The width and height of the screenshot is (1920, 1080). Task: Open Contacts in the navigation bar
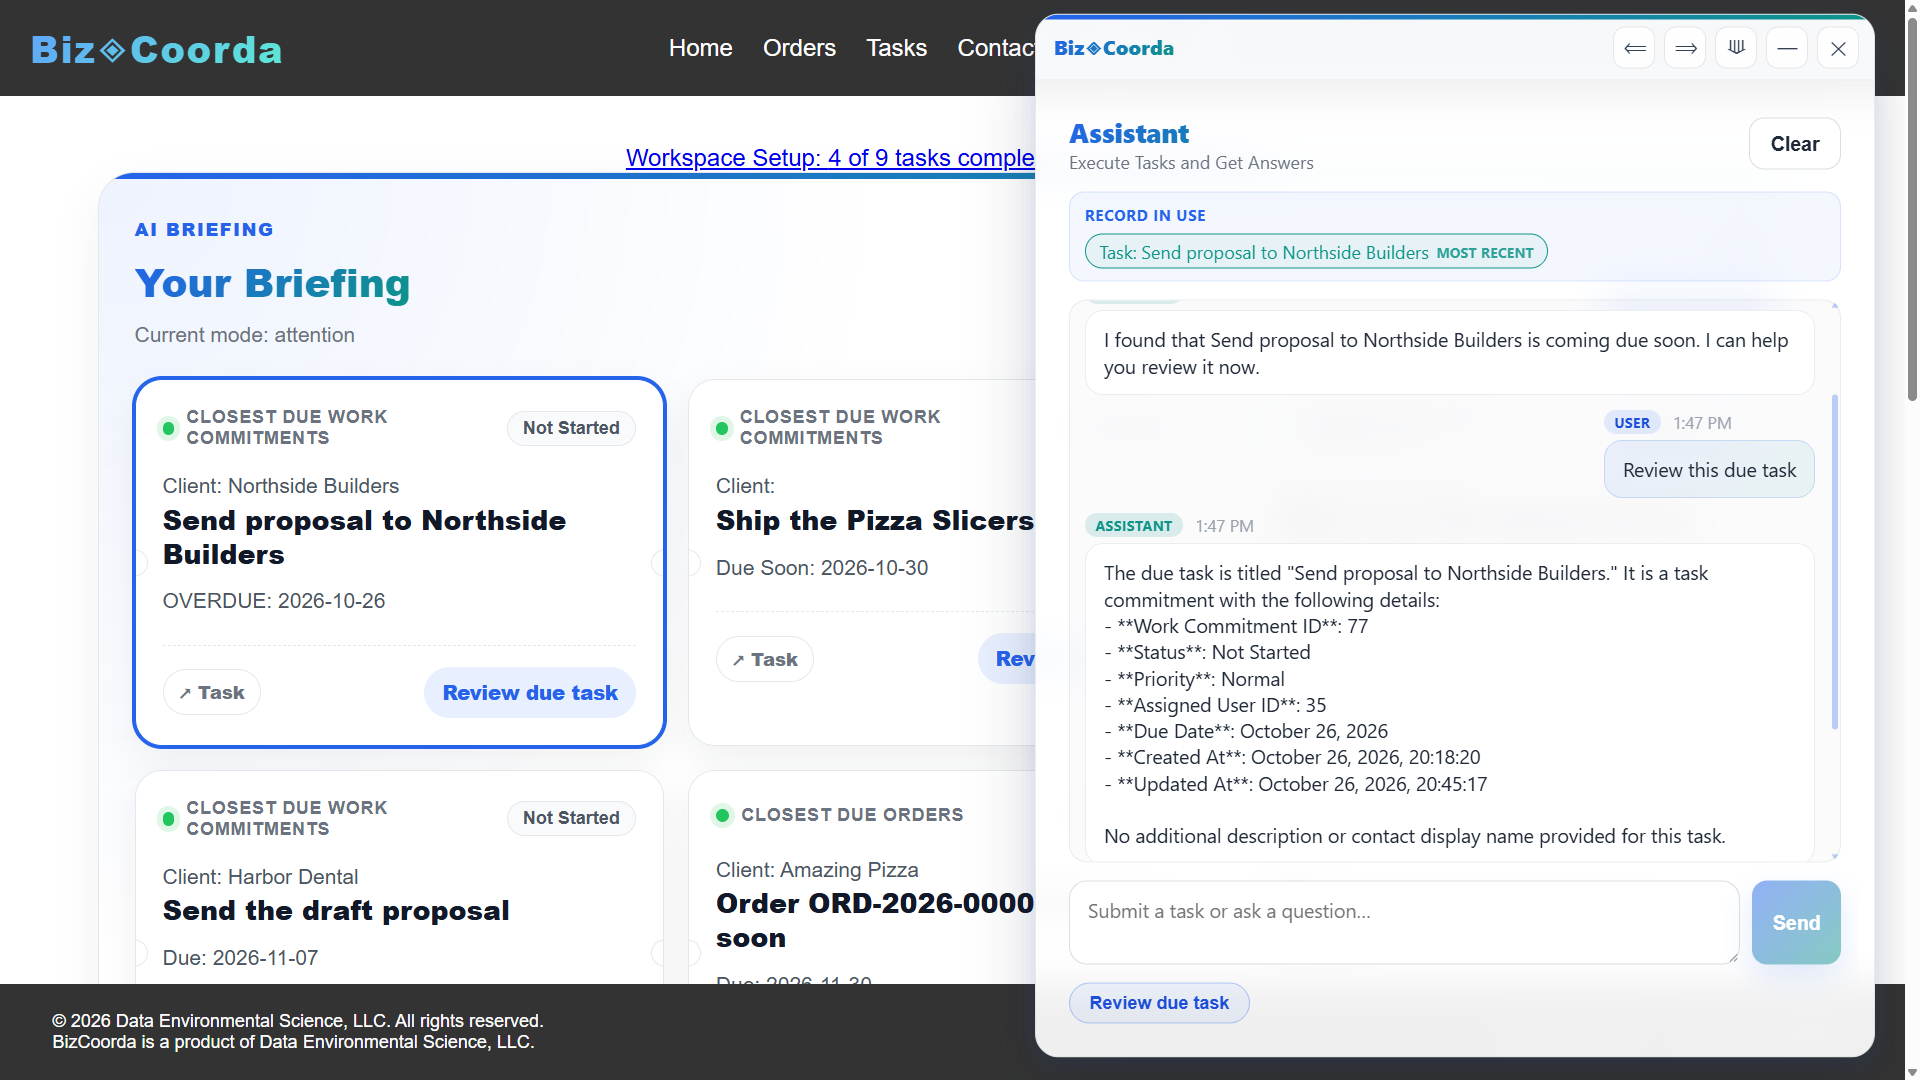(996, 48)
